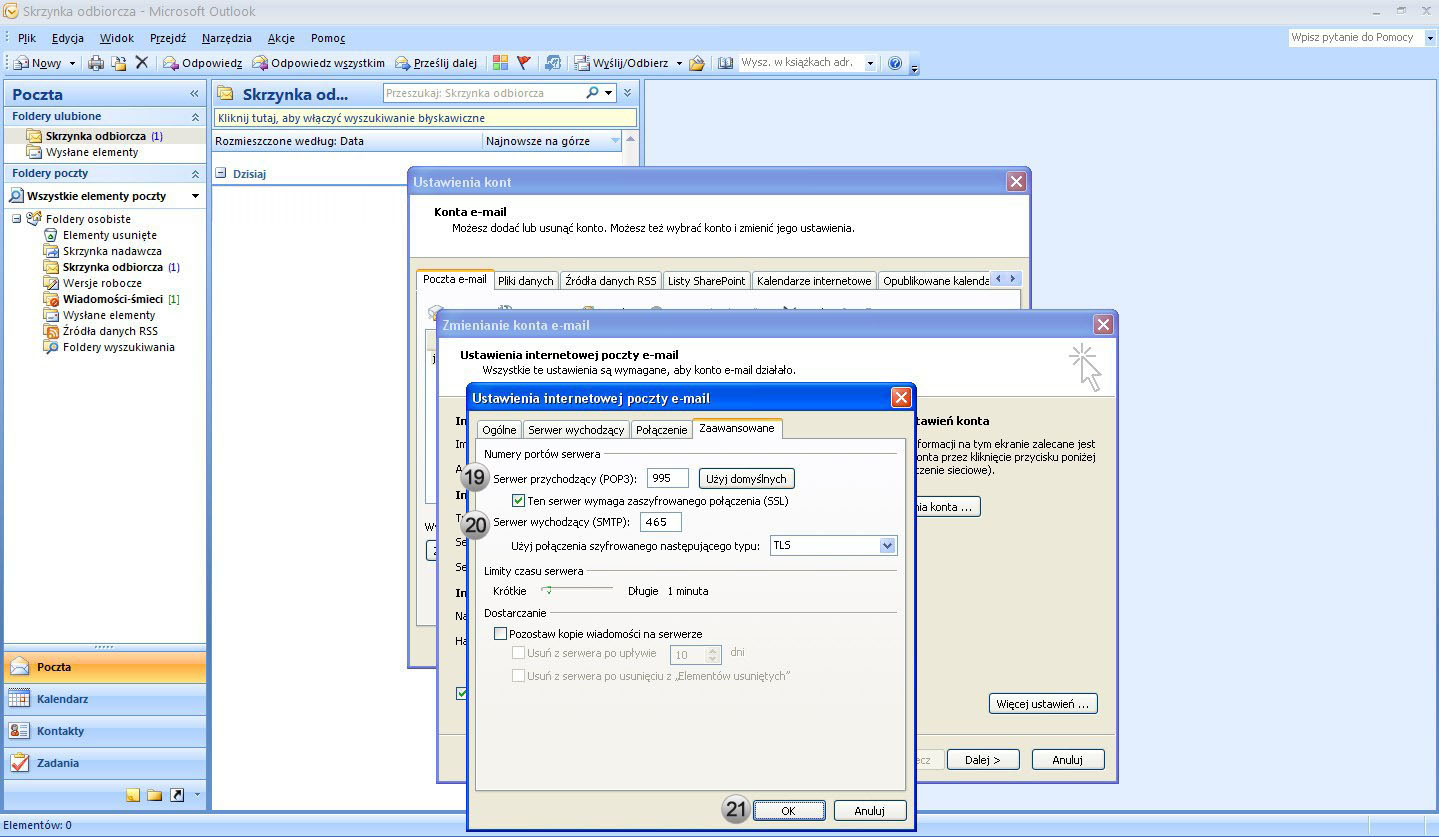Click the red Follow Up flag icon
The height and width of the screenshot is (837, 1439).
[523, 63]
